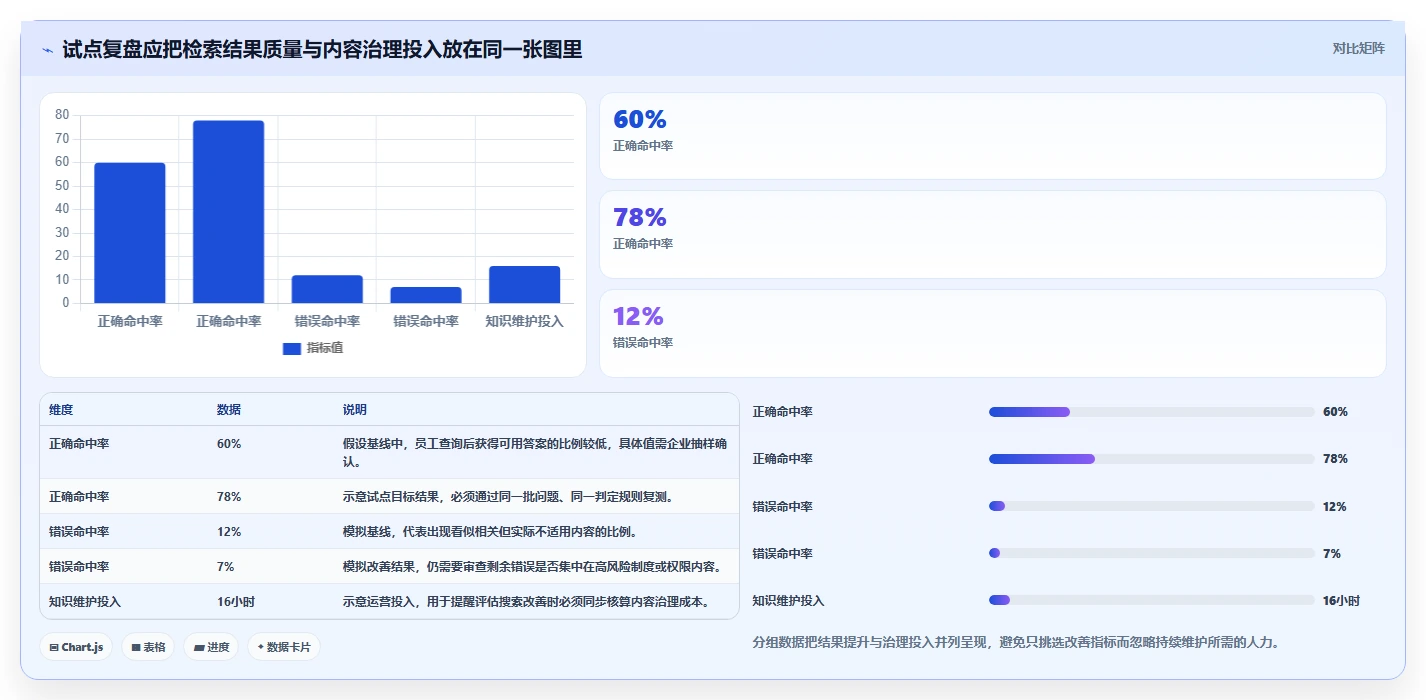Select the 进度 chip

click(211, 647)
